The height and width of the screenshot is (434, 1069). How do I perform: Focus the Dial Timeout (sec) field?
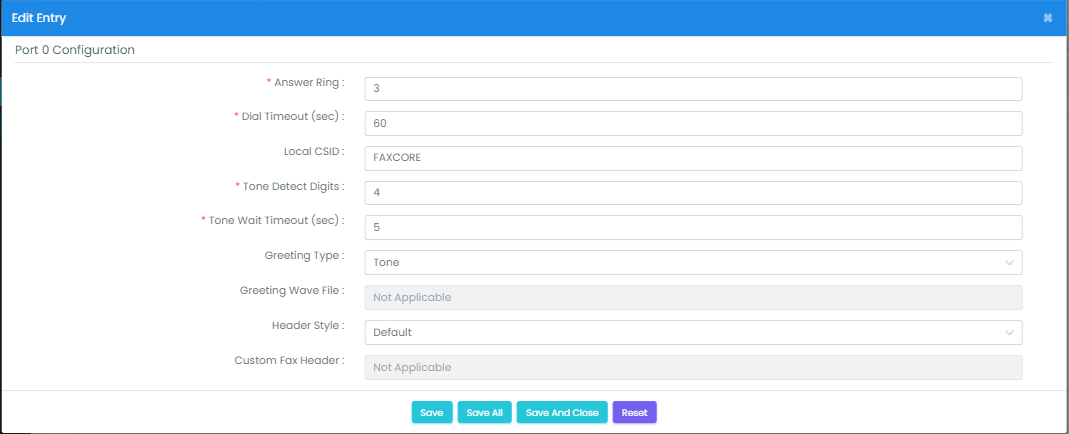point(693,123)
